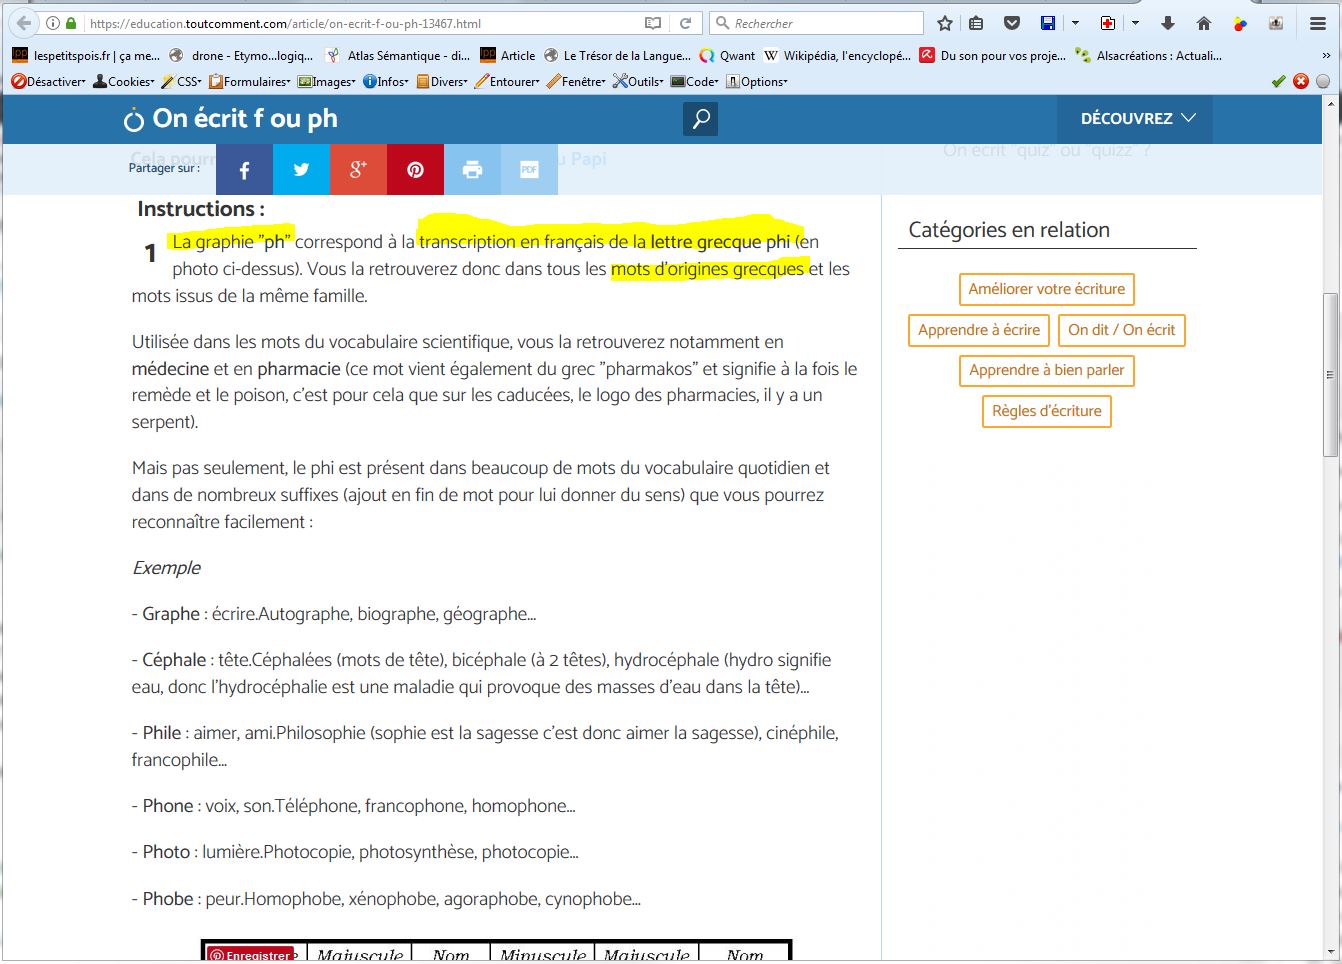Pin the article on Pinterest

(415, 170)
